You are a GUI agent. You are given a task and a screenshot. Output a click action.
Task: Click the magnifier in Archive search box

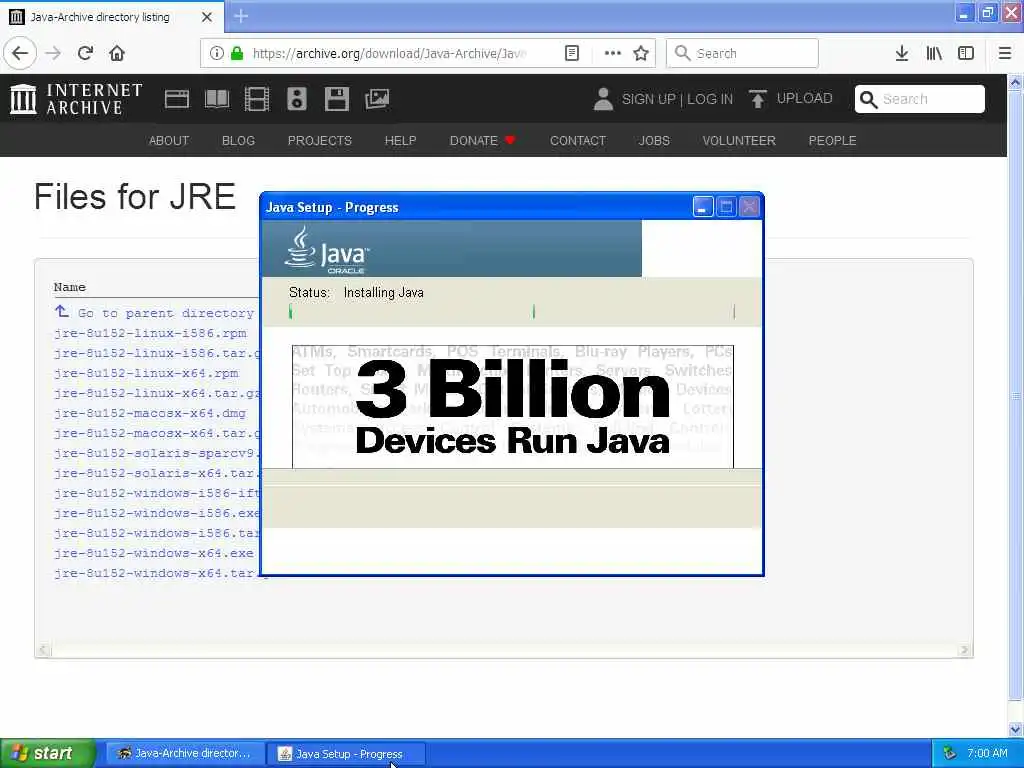[868, 99]
